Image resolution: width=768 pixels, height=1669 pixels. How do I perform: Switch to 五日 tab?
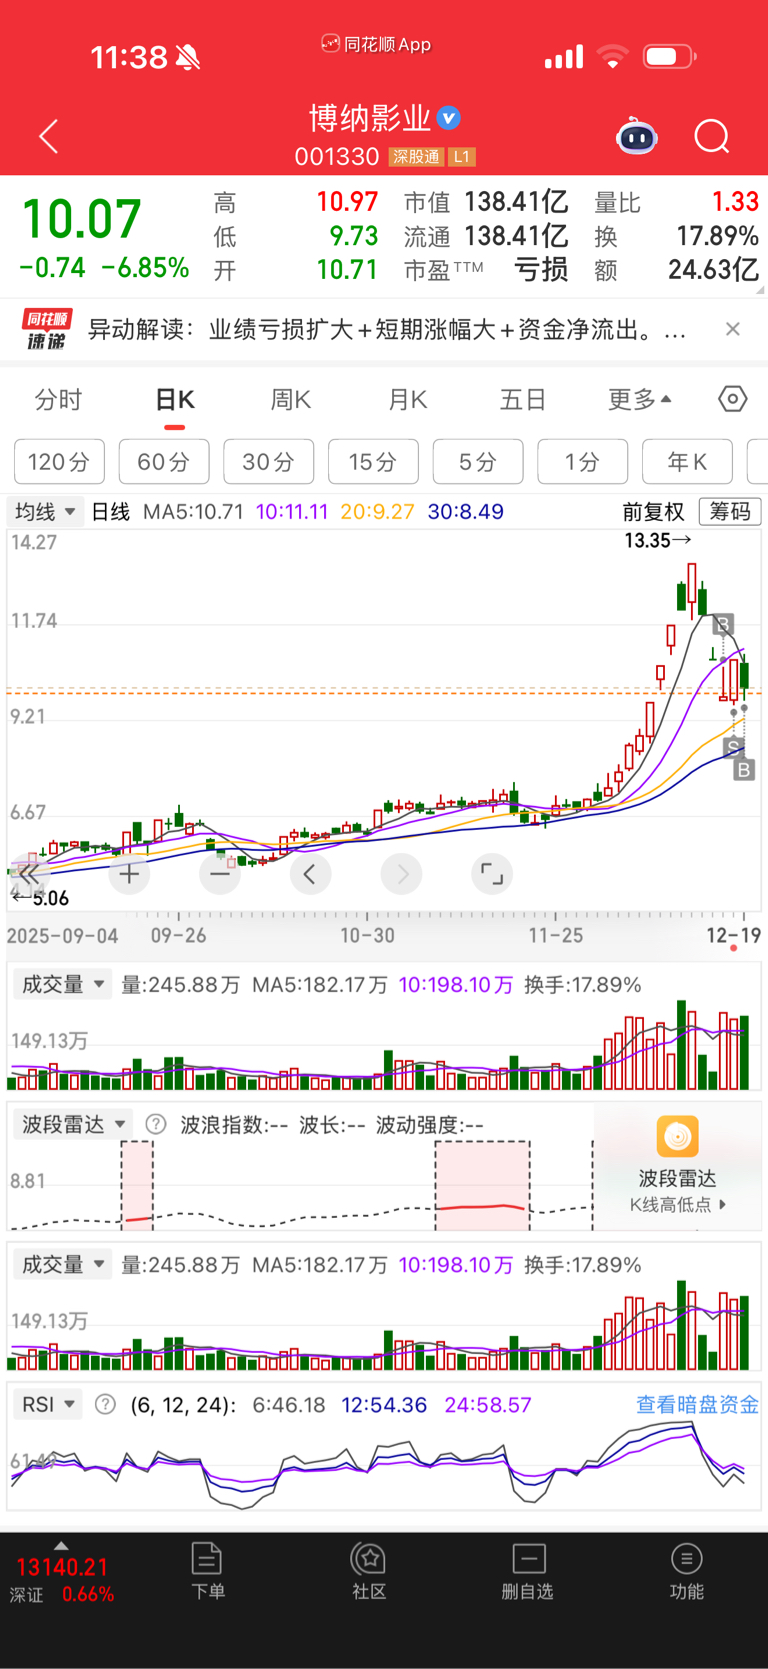pos(523,400)
